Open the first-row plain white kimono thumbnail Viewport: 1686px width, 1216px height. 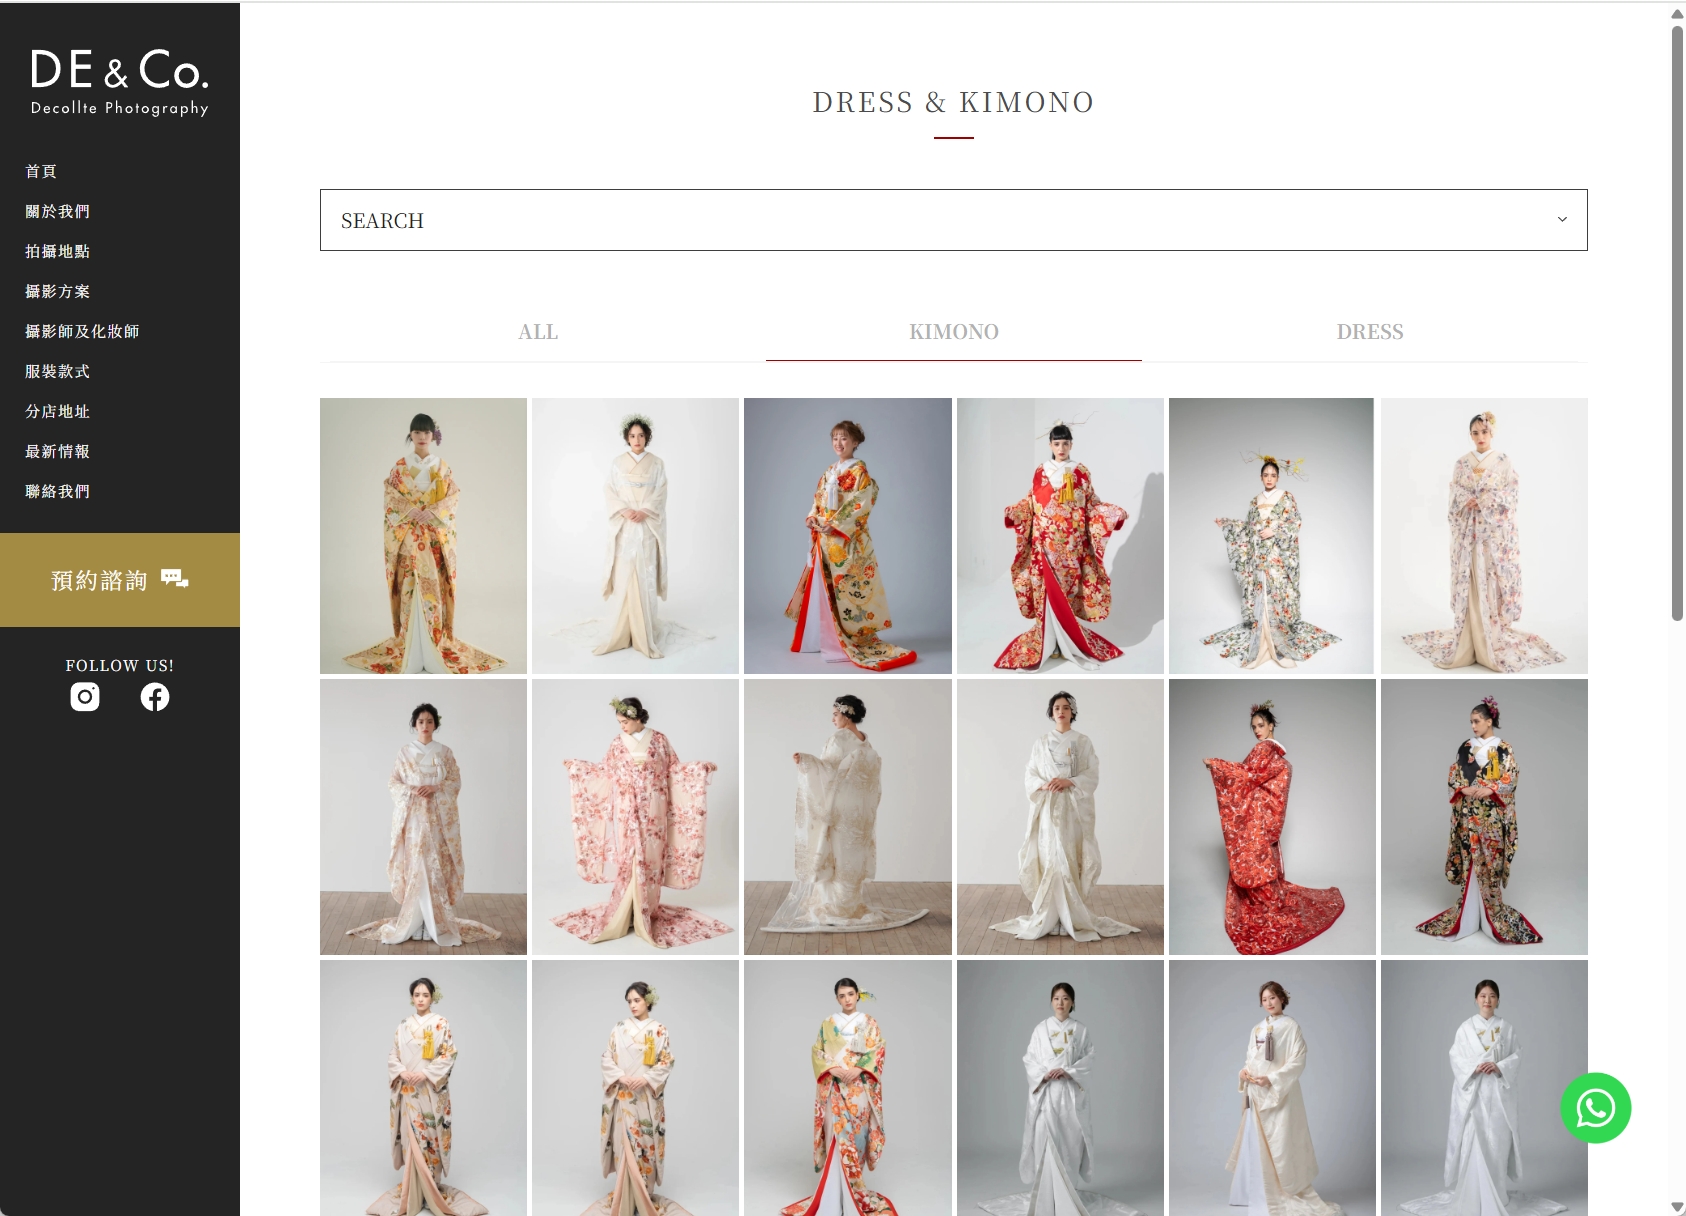pyautogui.click(x=635, y=536)
